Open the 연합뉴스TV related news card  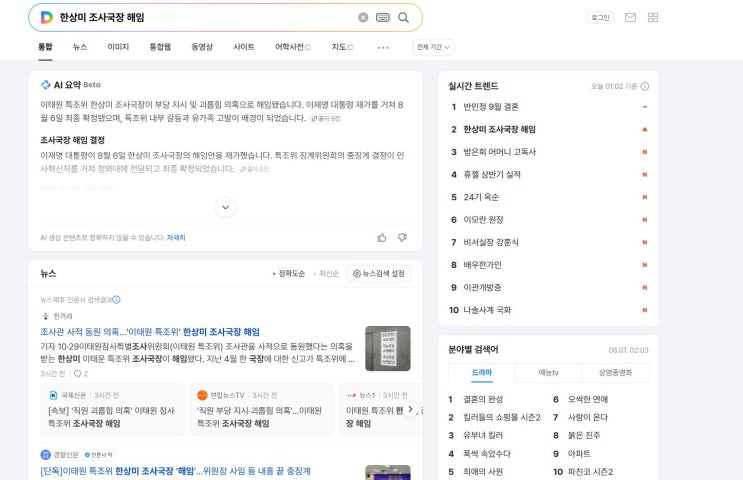262,409
